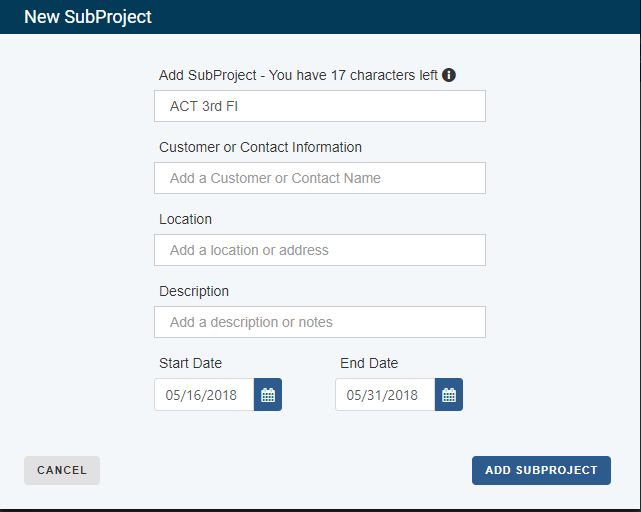Click the dark blue dialog header bar
The height and width of the screenshot is (512, 641).
click(320, 17)
